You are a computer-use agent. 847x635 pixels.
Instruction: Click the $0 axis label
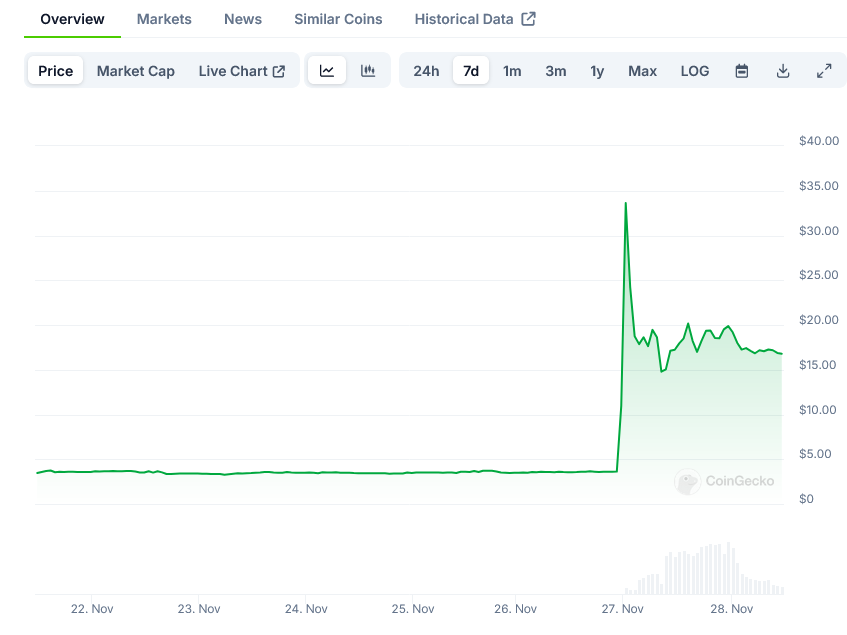point(806,499)
